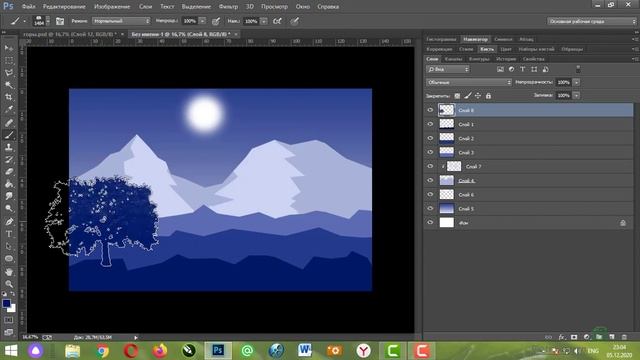Filter layers by pixel layers
Viewport: 640px width, 360px height.
pyautogui.click(x=500, y=69)
